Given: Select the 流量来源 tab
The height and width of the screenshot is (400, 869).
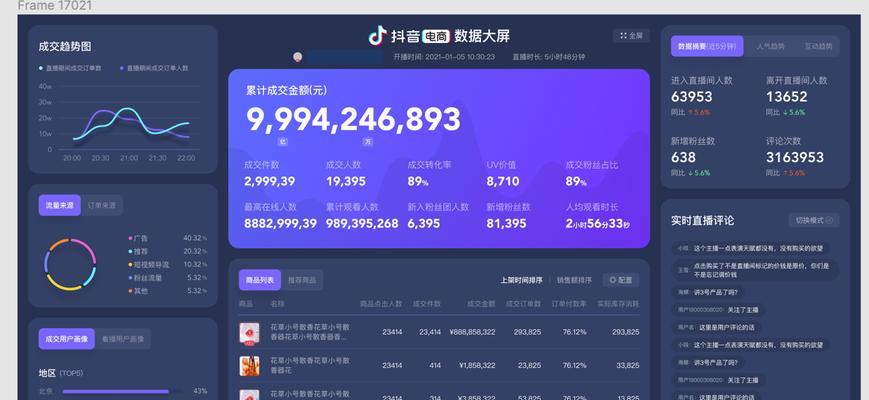Looking at the screenshot, I should pos(59,206).
